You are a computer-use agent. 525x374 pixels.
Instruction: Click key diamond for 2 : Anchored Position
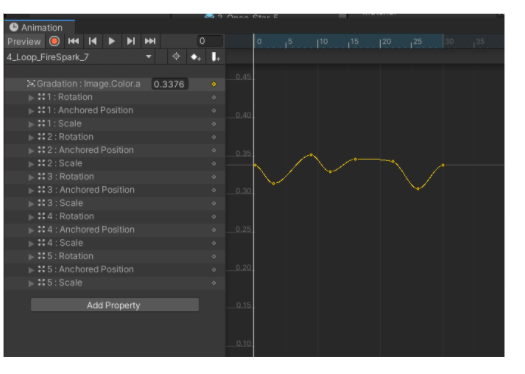[214, 150]
